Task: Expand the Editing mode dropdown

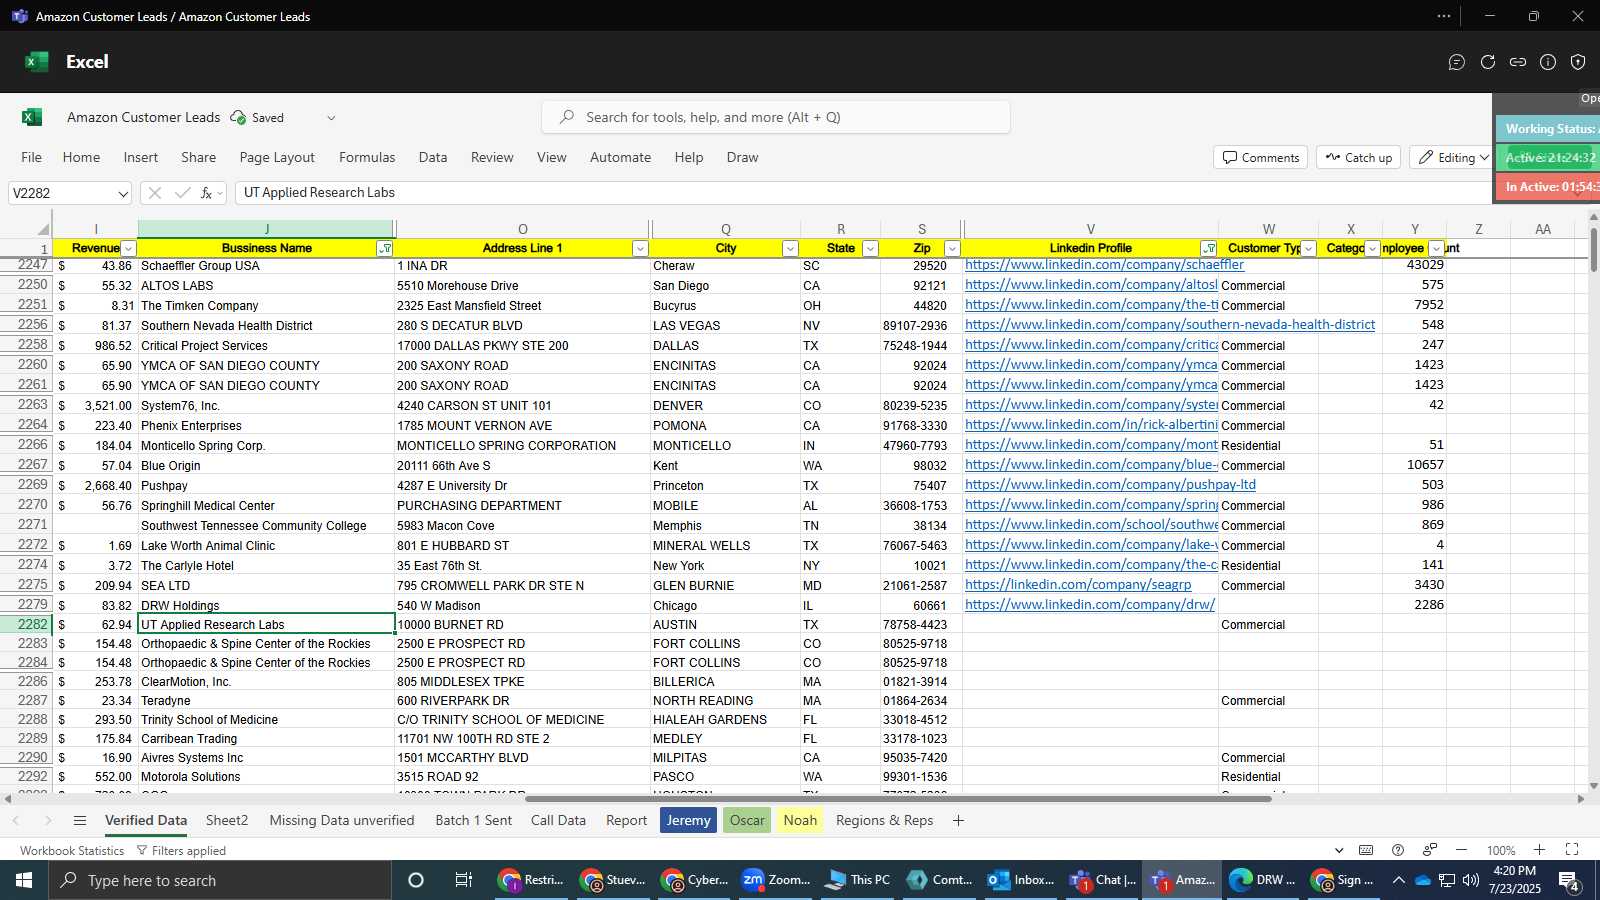Action: (x=1484, y=158)
